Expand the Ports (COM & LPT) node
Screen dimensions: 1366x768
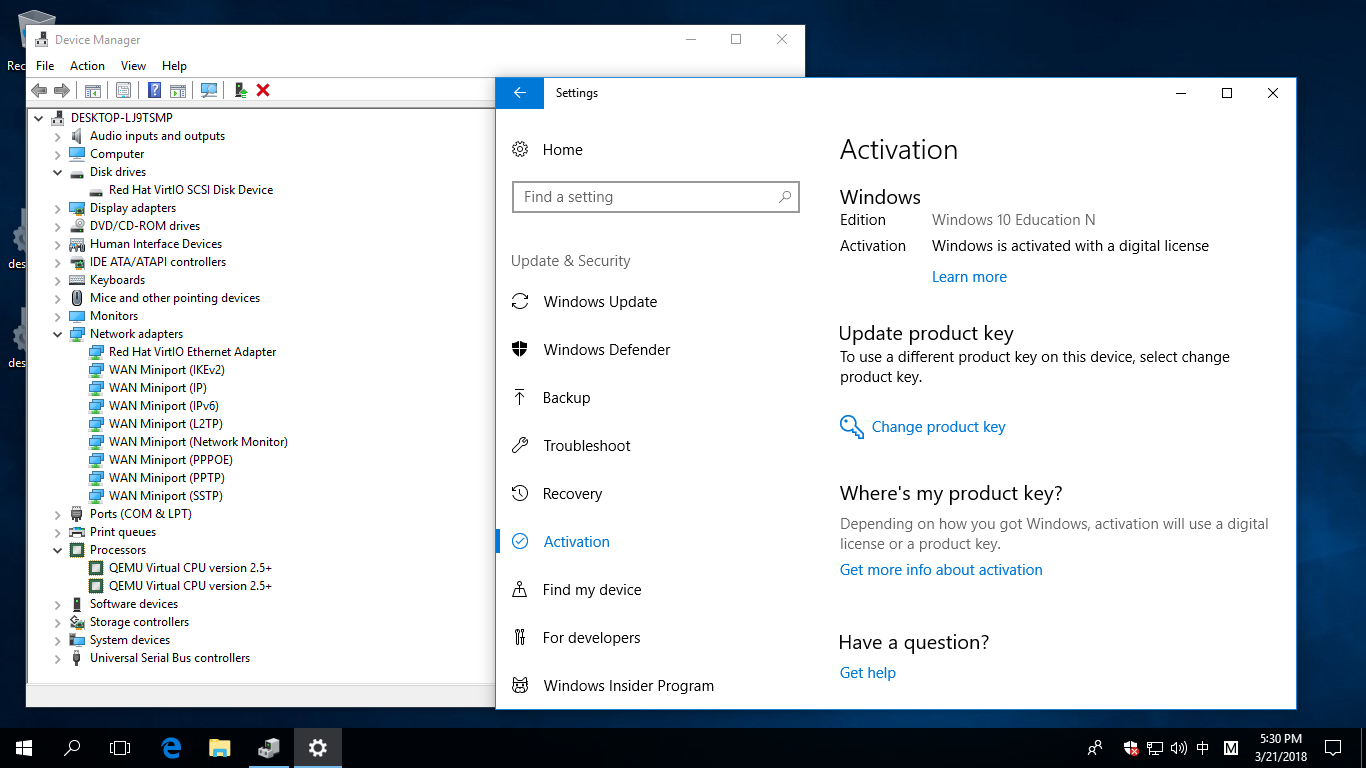[x=58, y=514]
